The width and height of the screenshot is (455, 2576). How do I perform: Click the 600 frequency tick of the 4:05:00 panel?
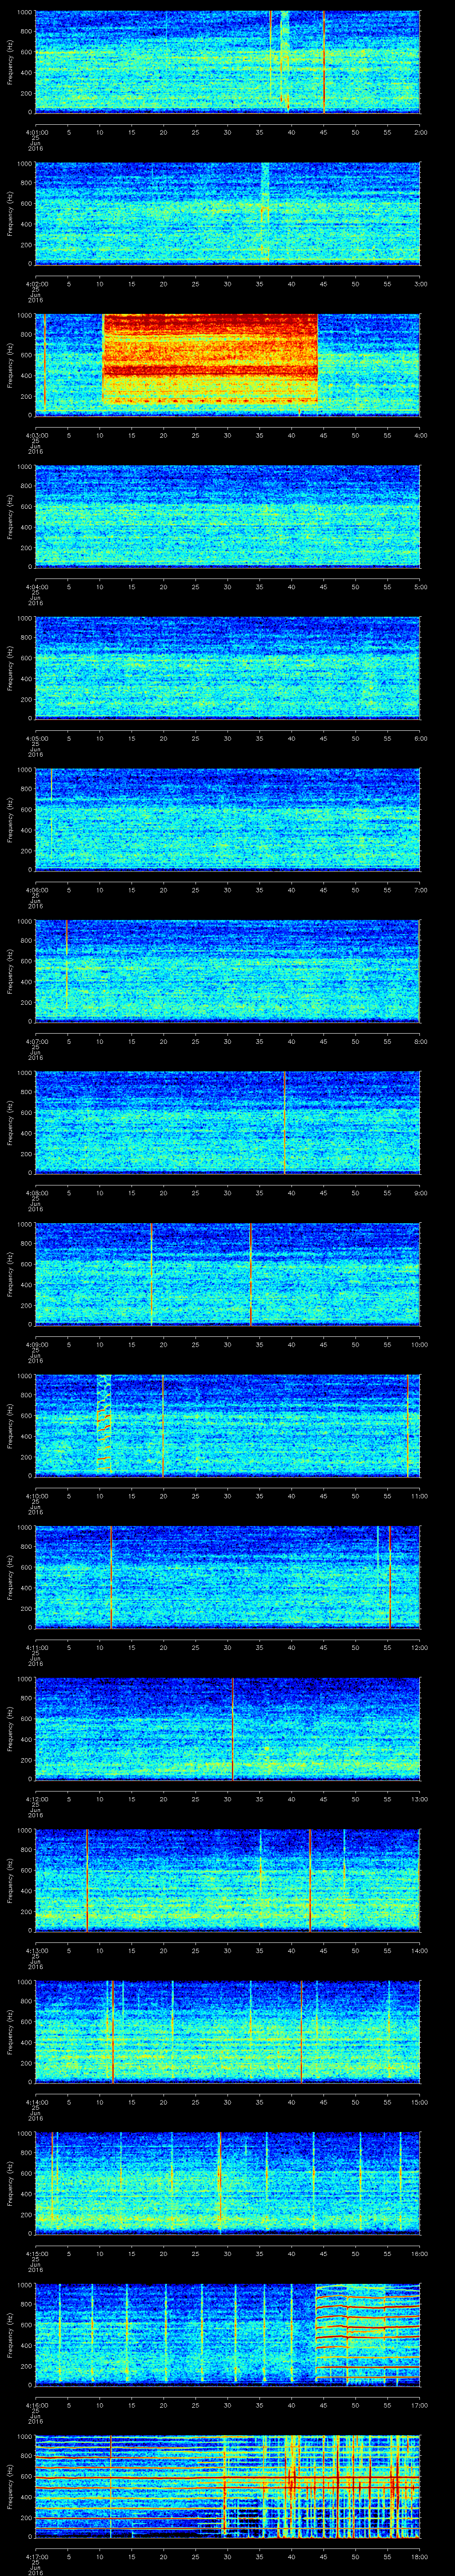pyautogui.click(x=26, y=658)
